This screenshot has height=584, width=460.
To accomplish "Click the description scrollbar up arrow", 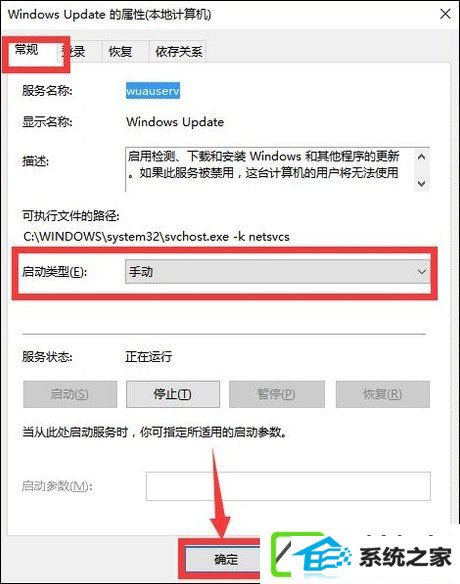I will [422, 157].
